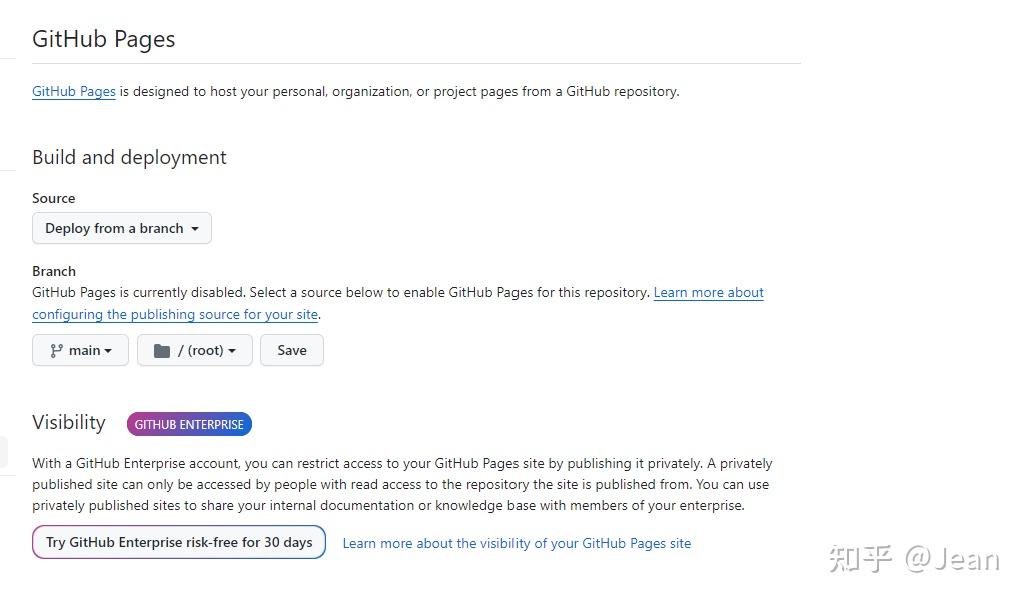This screenshot has height=602, width=1026.
Task: Click the Save button to enable Pages
Action: tap(291, 350)
